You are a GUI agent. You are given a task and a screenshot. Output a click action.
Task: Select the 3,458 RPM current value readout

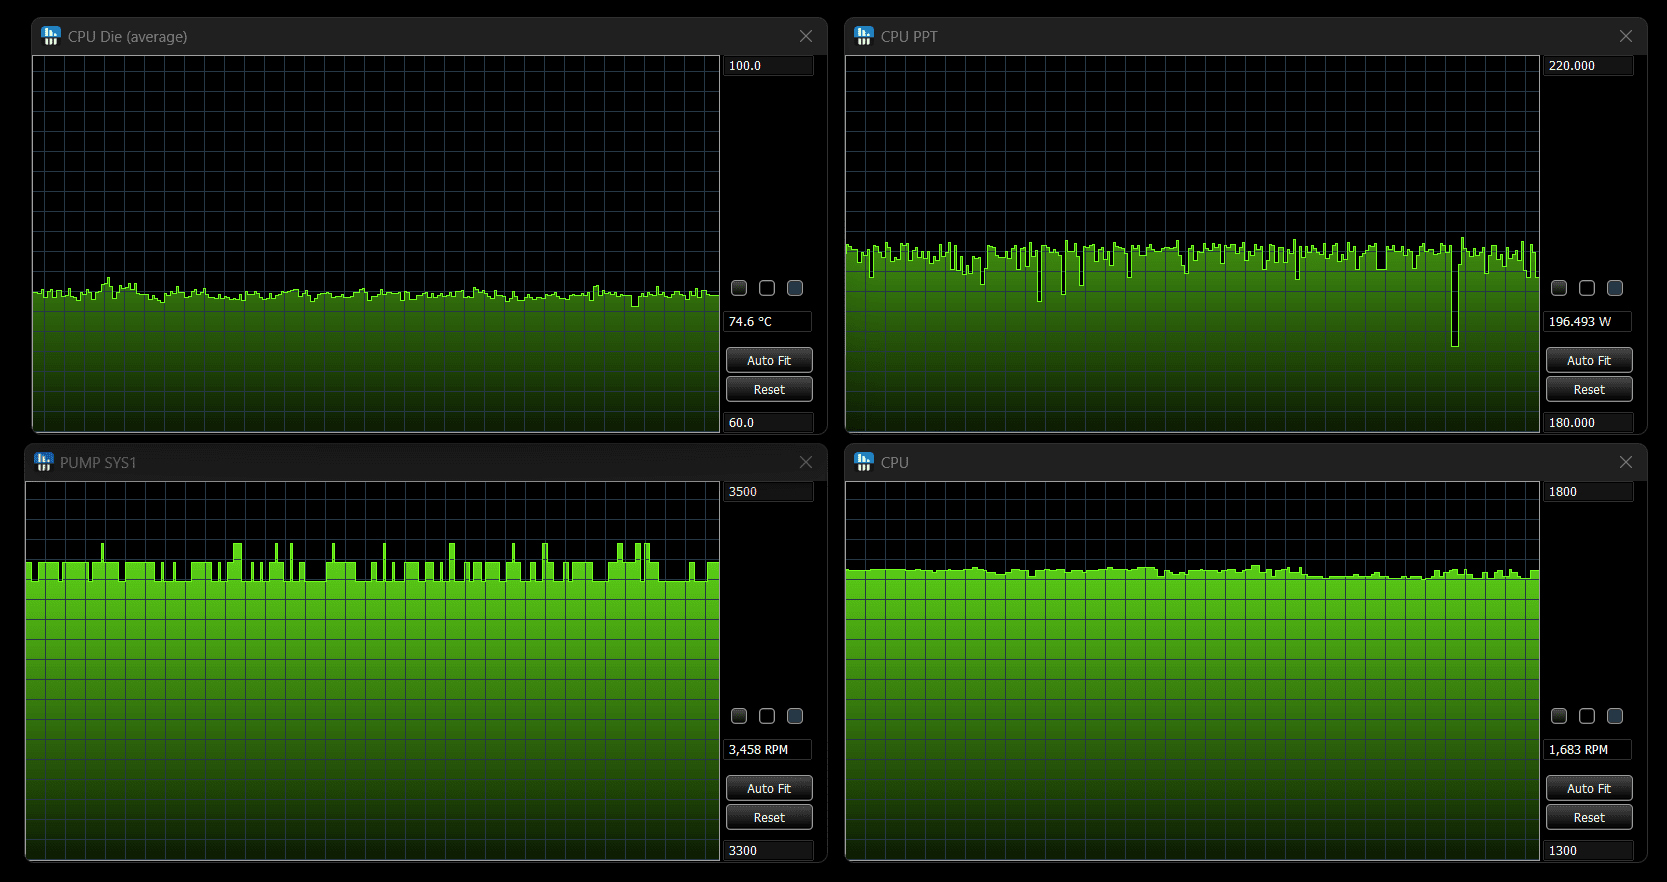(x=768, y=750)
